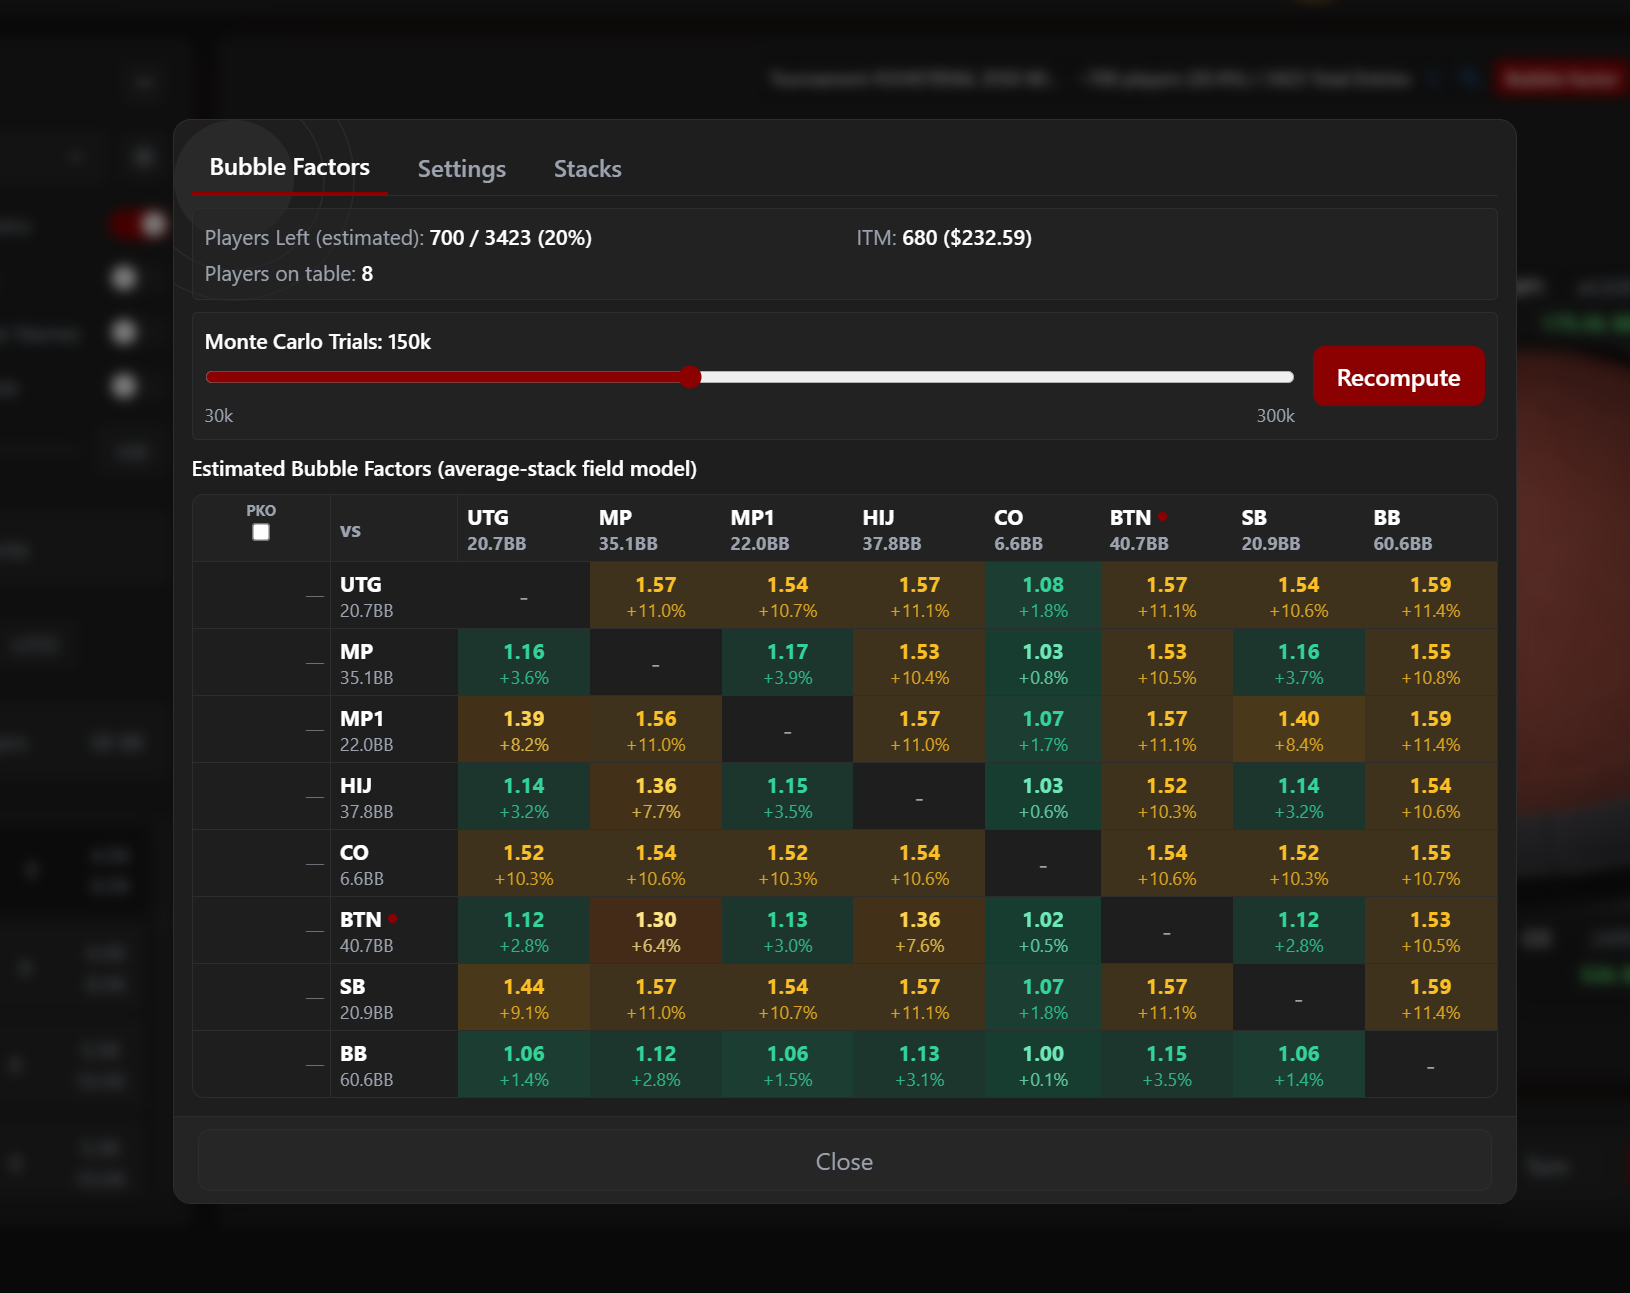
Task: Click the Recompute button
Action: (x=1398, y=377)
